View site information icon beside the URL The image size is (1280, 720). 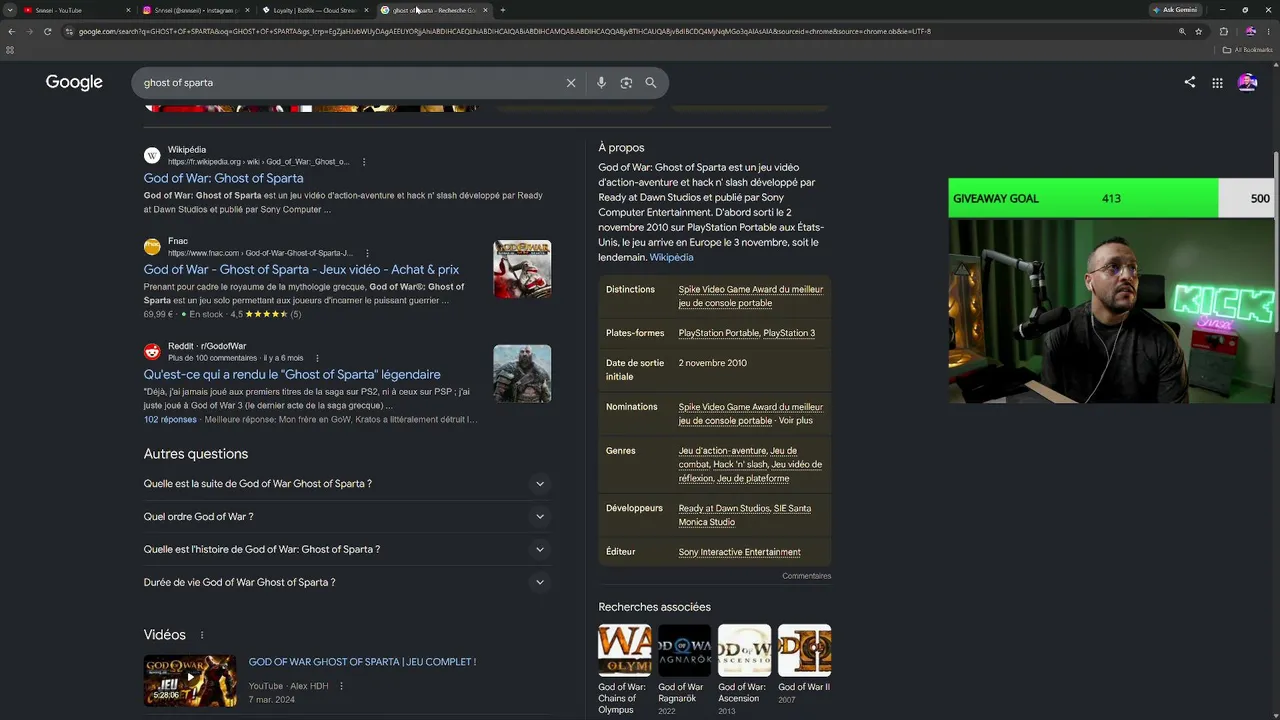pyautogui.click(x=69, y=31)
